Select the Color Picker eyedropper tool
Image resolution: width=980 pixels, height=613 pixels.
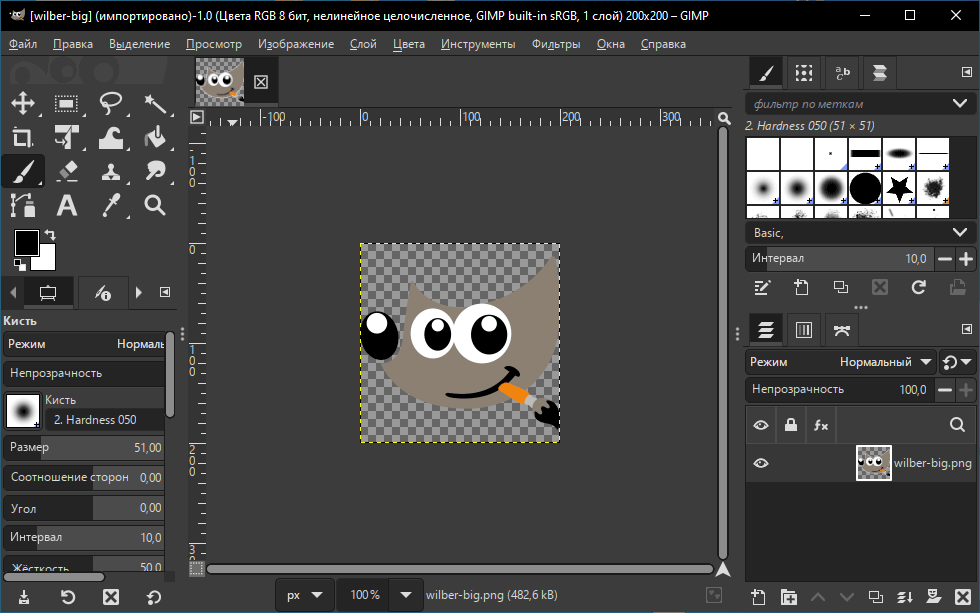(111, 205)
